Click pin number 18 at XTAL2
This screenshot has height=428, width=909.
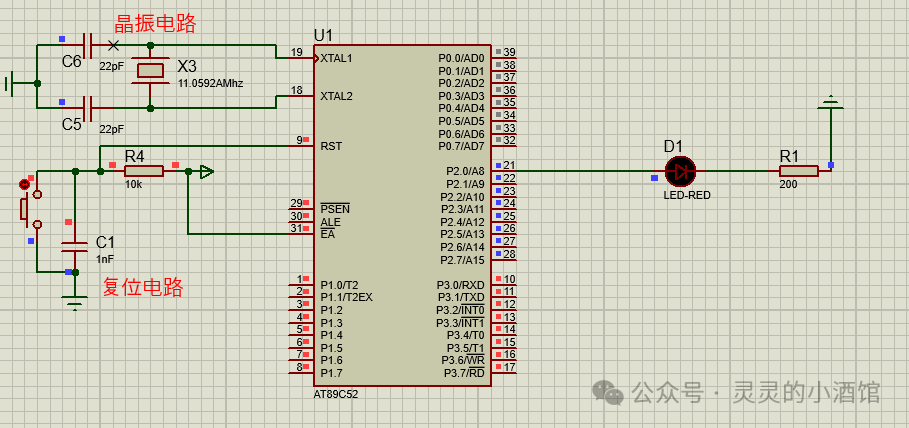pos(297,90)
